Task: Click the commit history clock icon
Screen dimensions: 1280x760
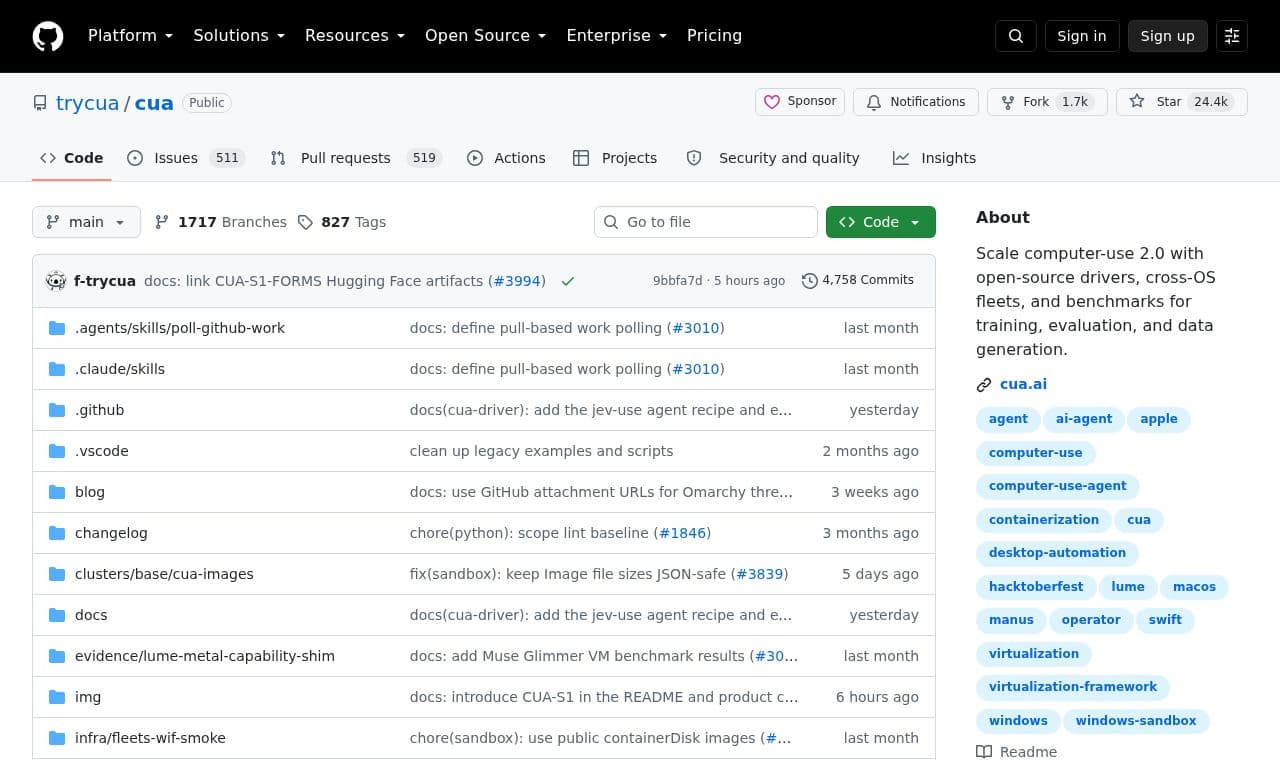Action: click(810, 281)
